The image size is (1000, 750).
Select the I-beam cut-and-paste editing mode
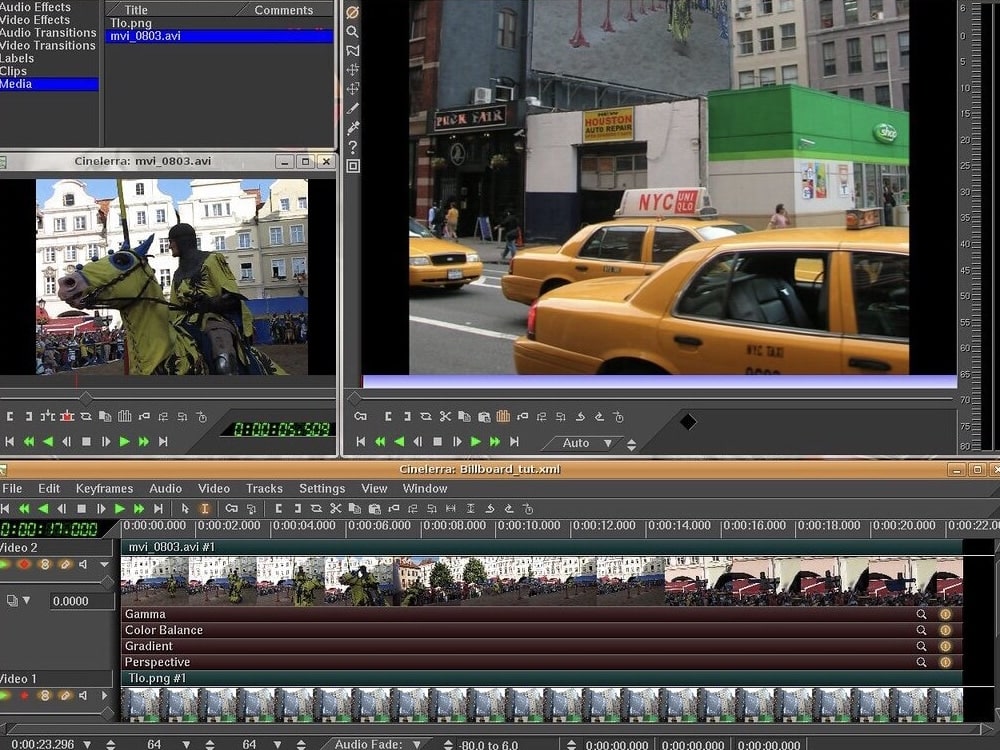[205, 508]
